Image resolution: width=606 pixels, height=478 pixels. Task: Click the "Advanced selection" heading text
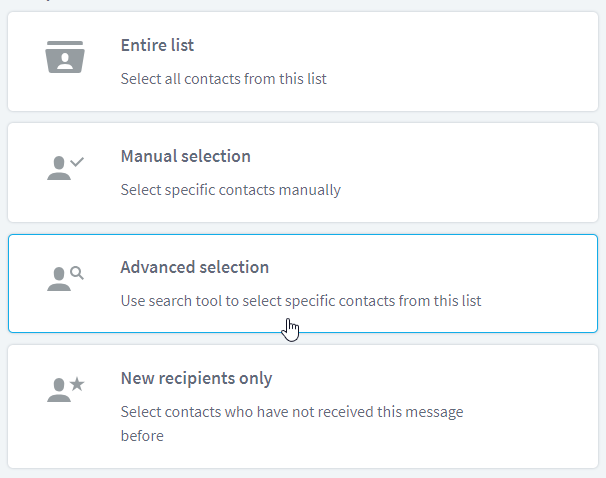pos(194,267)
